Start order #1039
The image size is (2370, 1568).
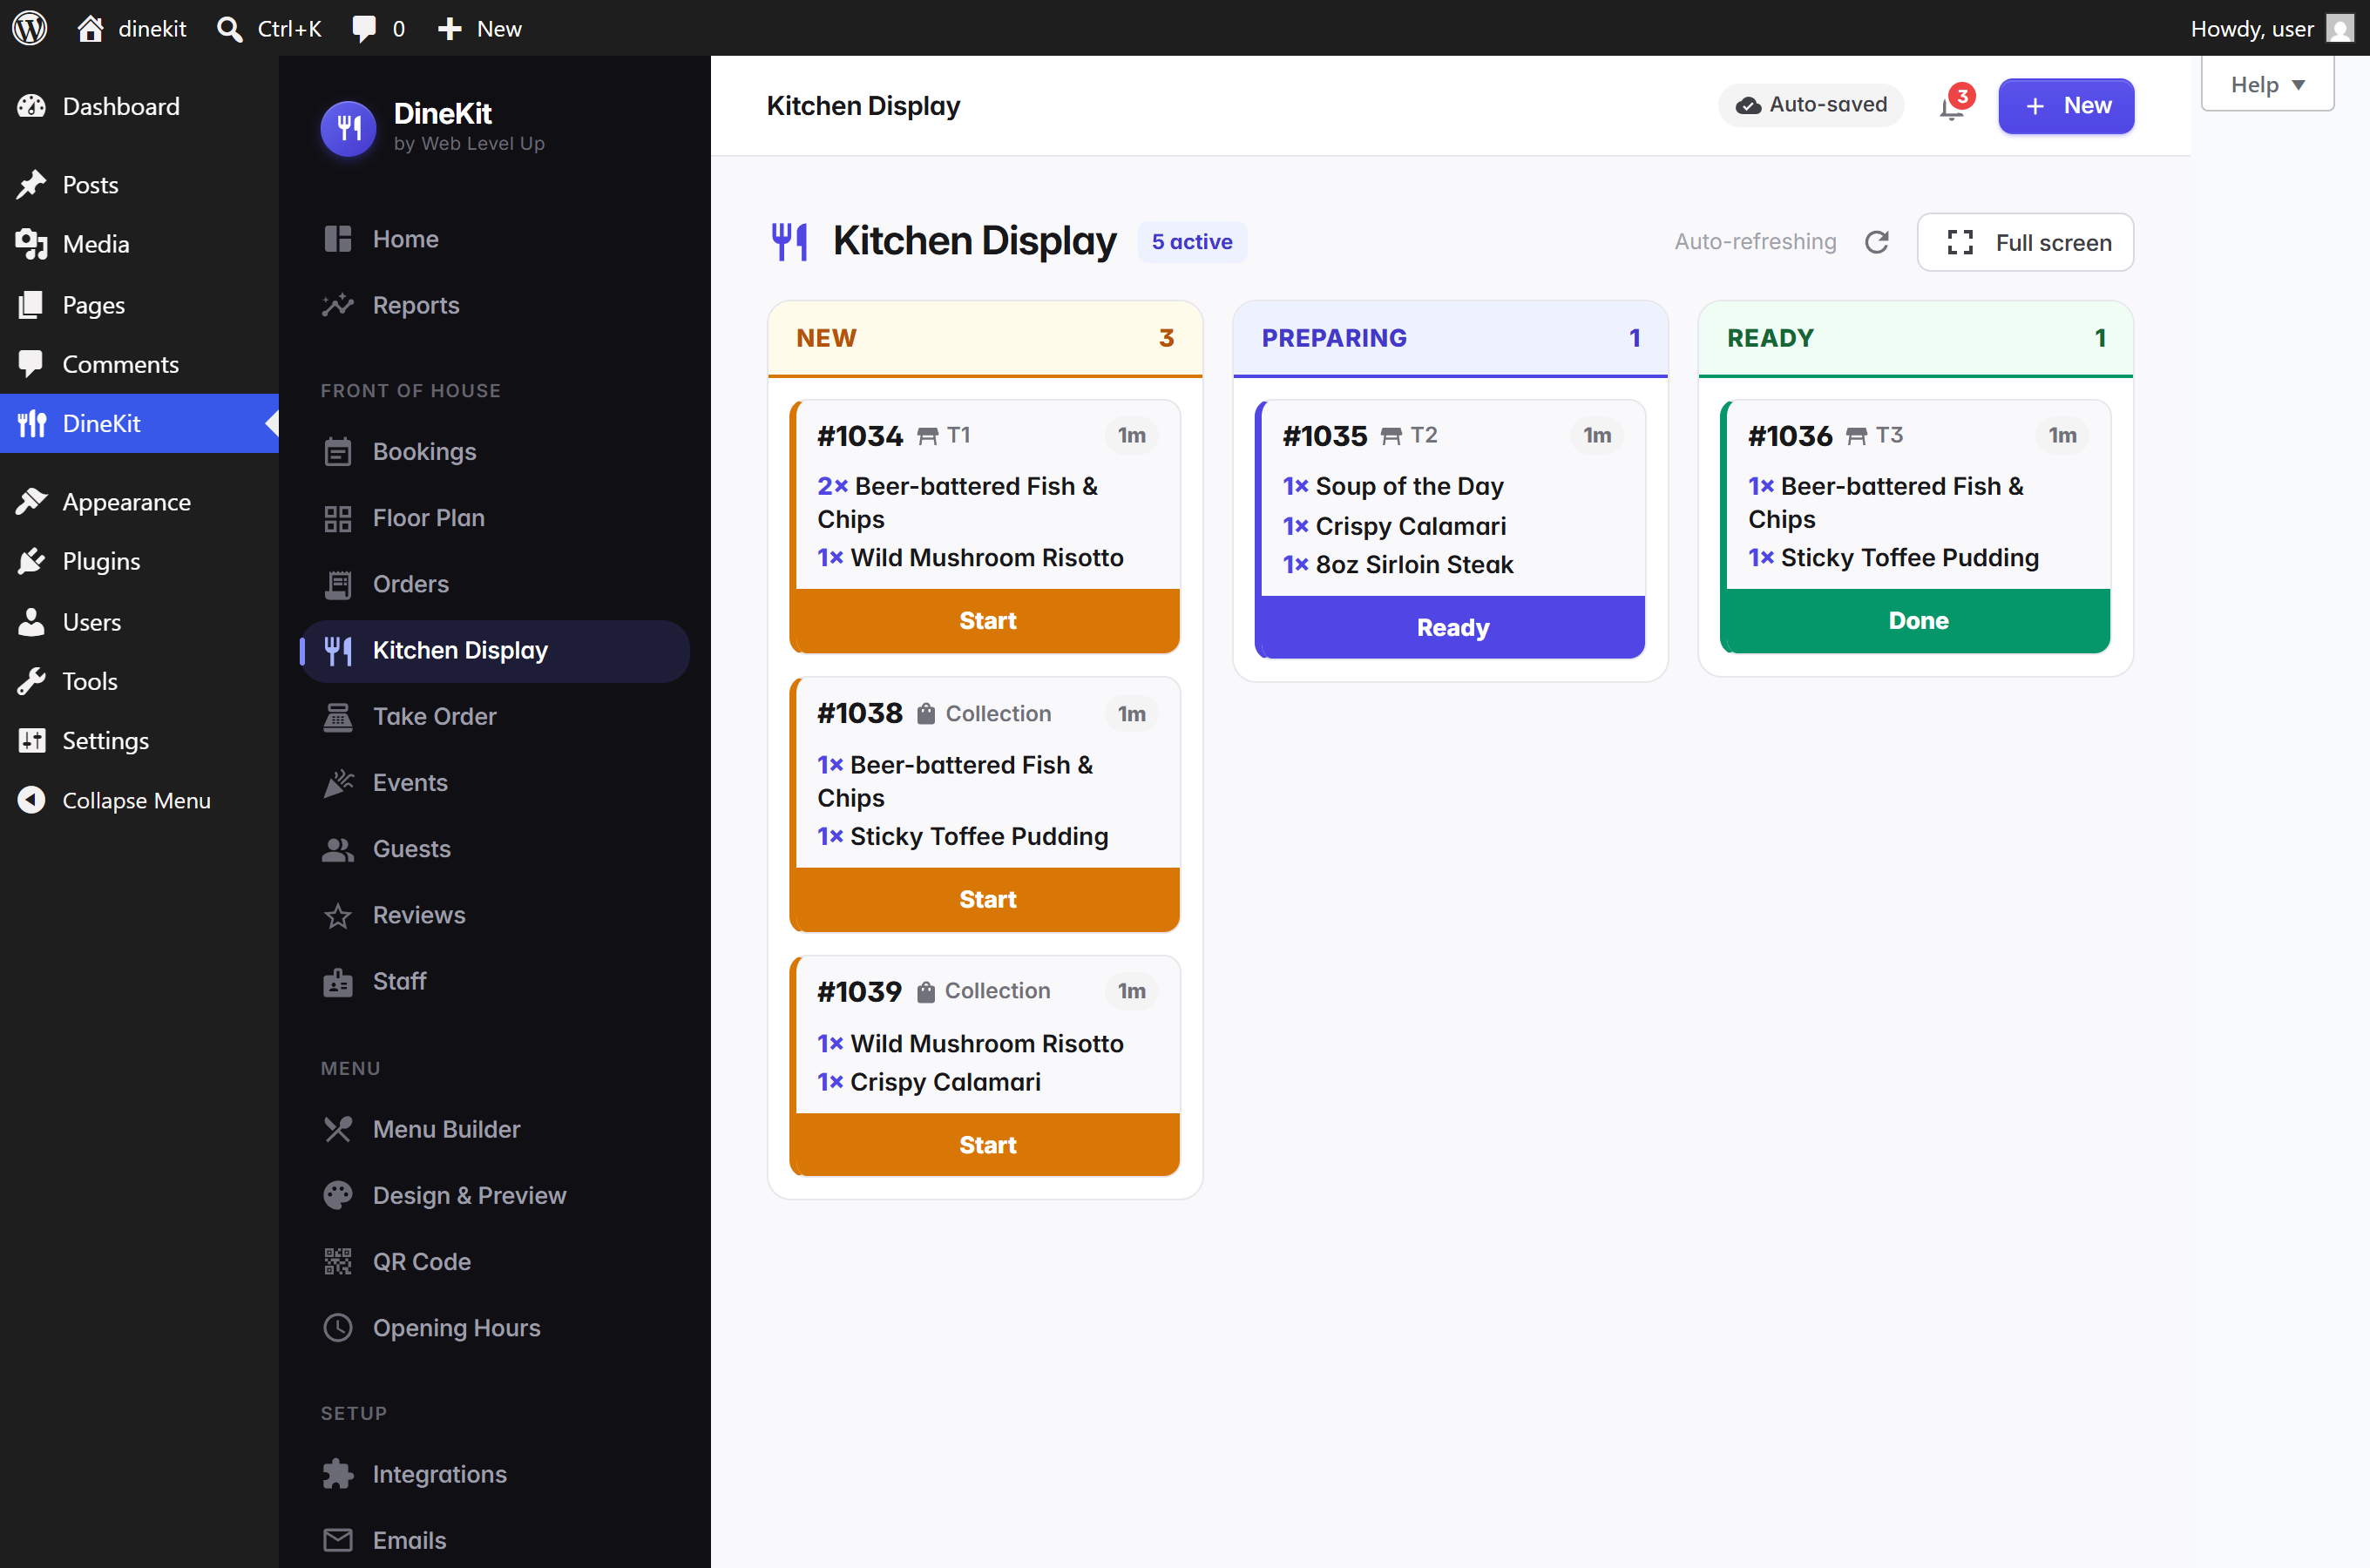point(987,1145)
